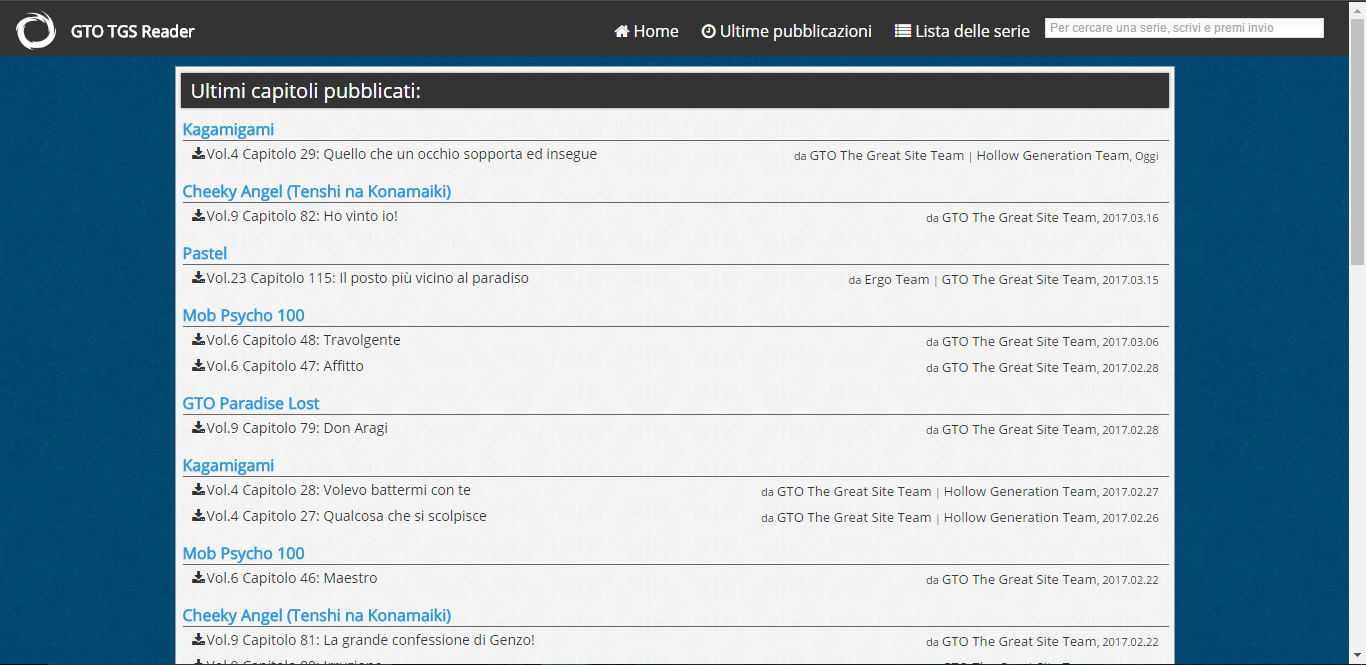Viewport: 1366px width, 665px height.
Task: Download Mob Psycho 100 Capitolo 47 icon
Action: [x=199, y=366]
